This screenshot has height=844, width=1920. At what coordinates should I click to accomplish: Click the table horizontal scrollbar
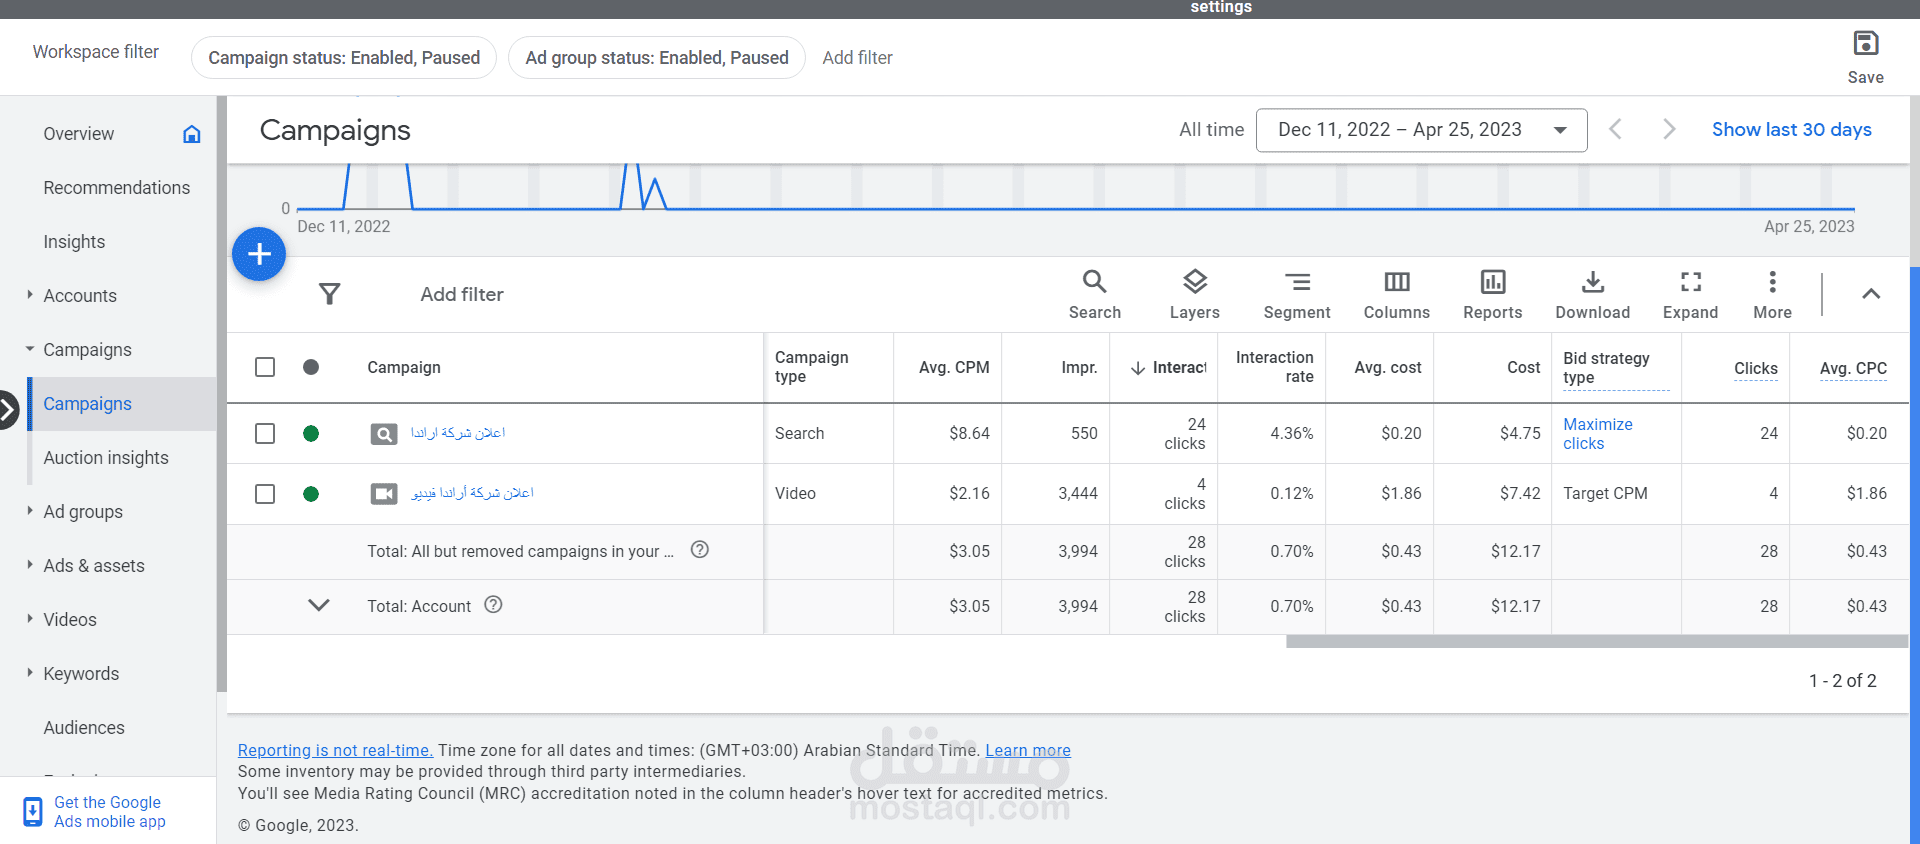(x=1597, y=642)
